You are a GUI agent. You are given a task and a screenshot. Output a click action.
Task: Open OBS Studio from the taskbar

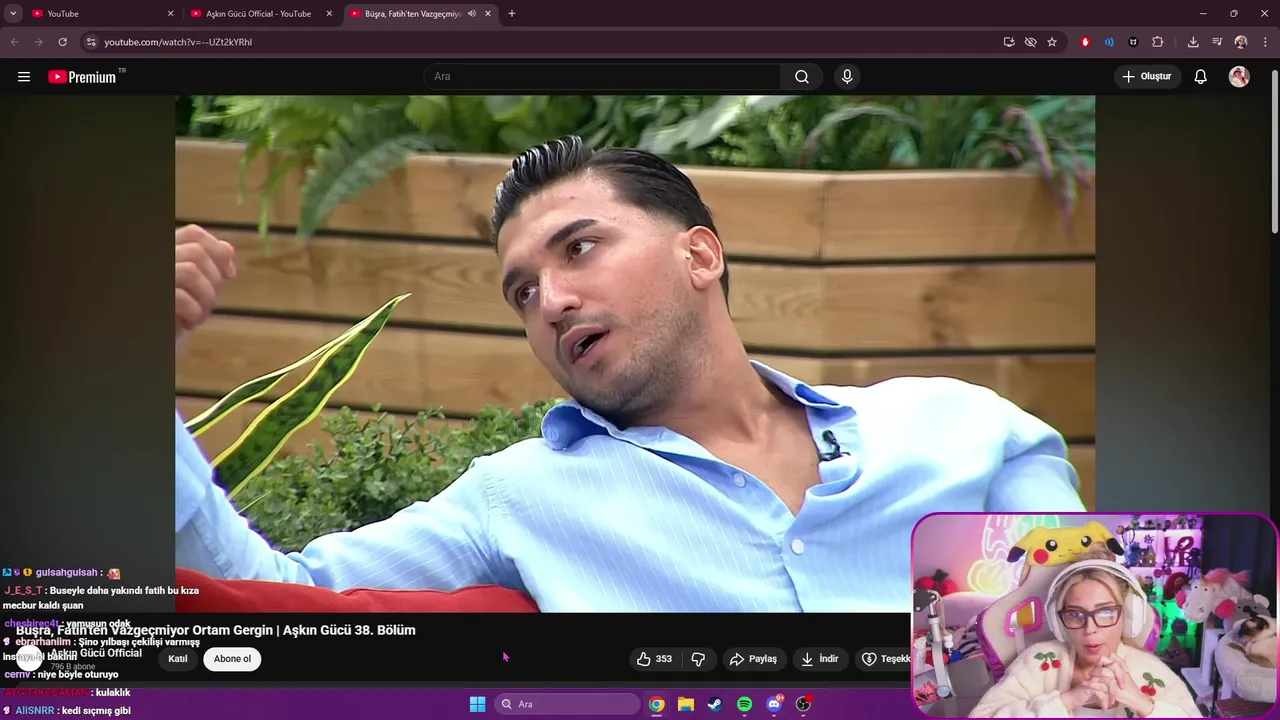tap(803, 704)
